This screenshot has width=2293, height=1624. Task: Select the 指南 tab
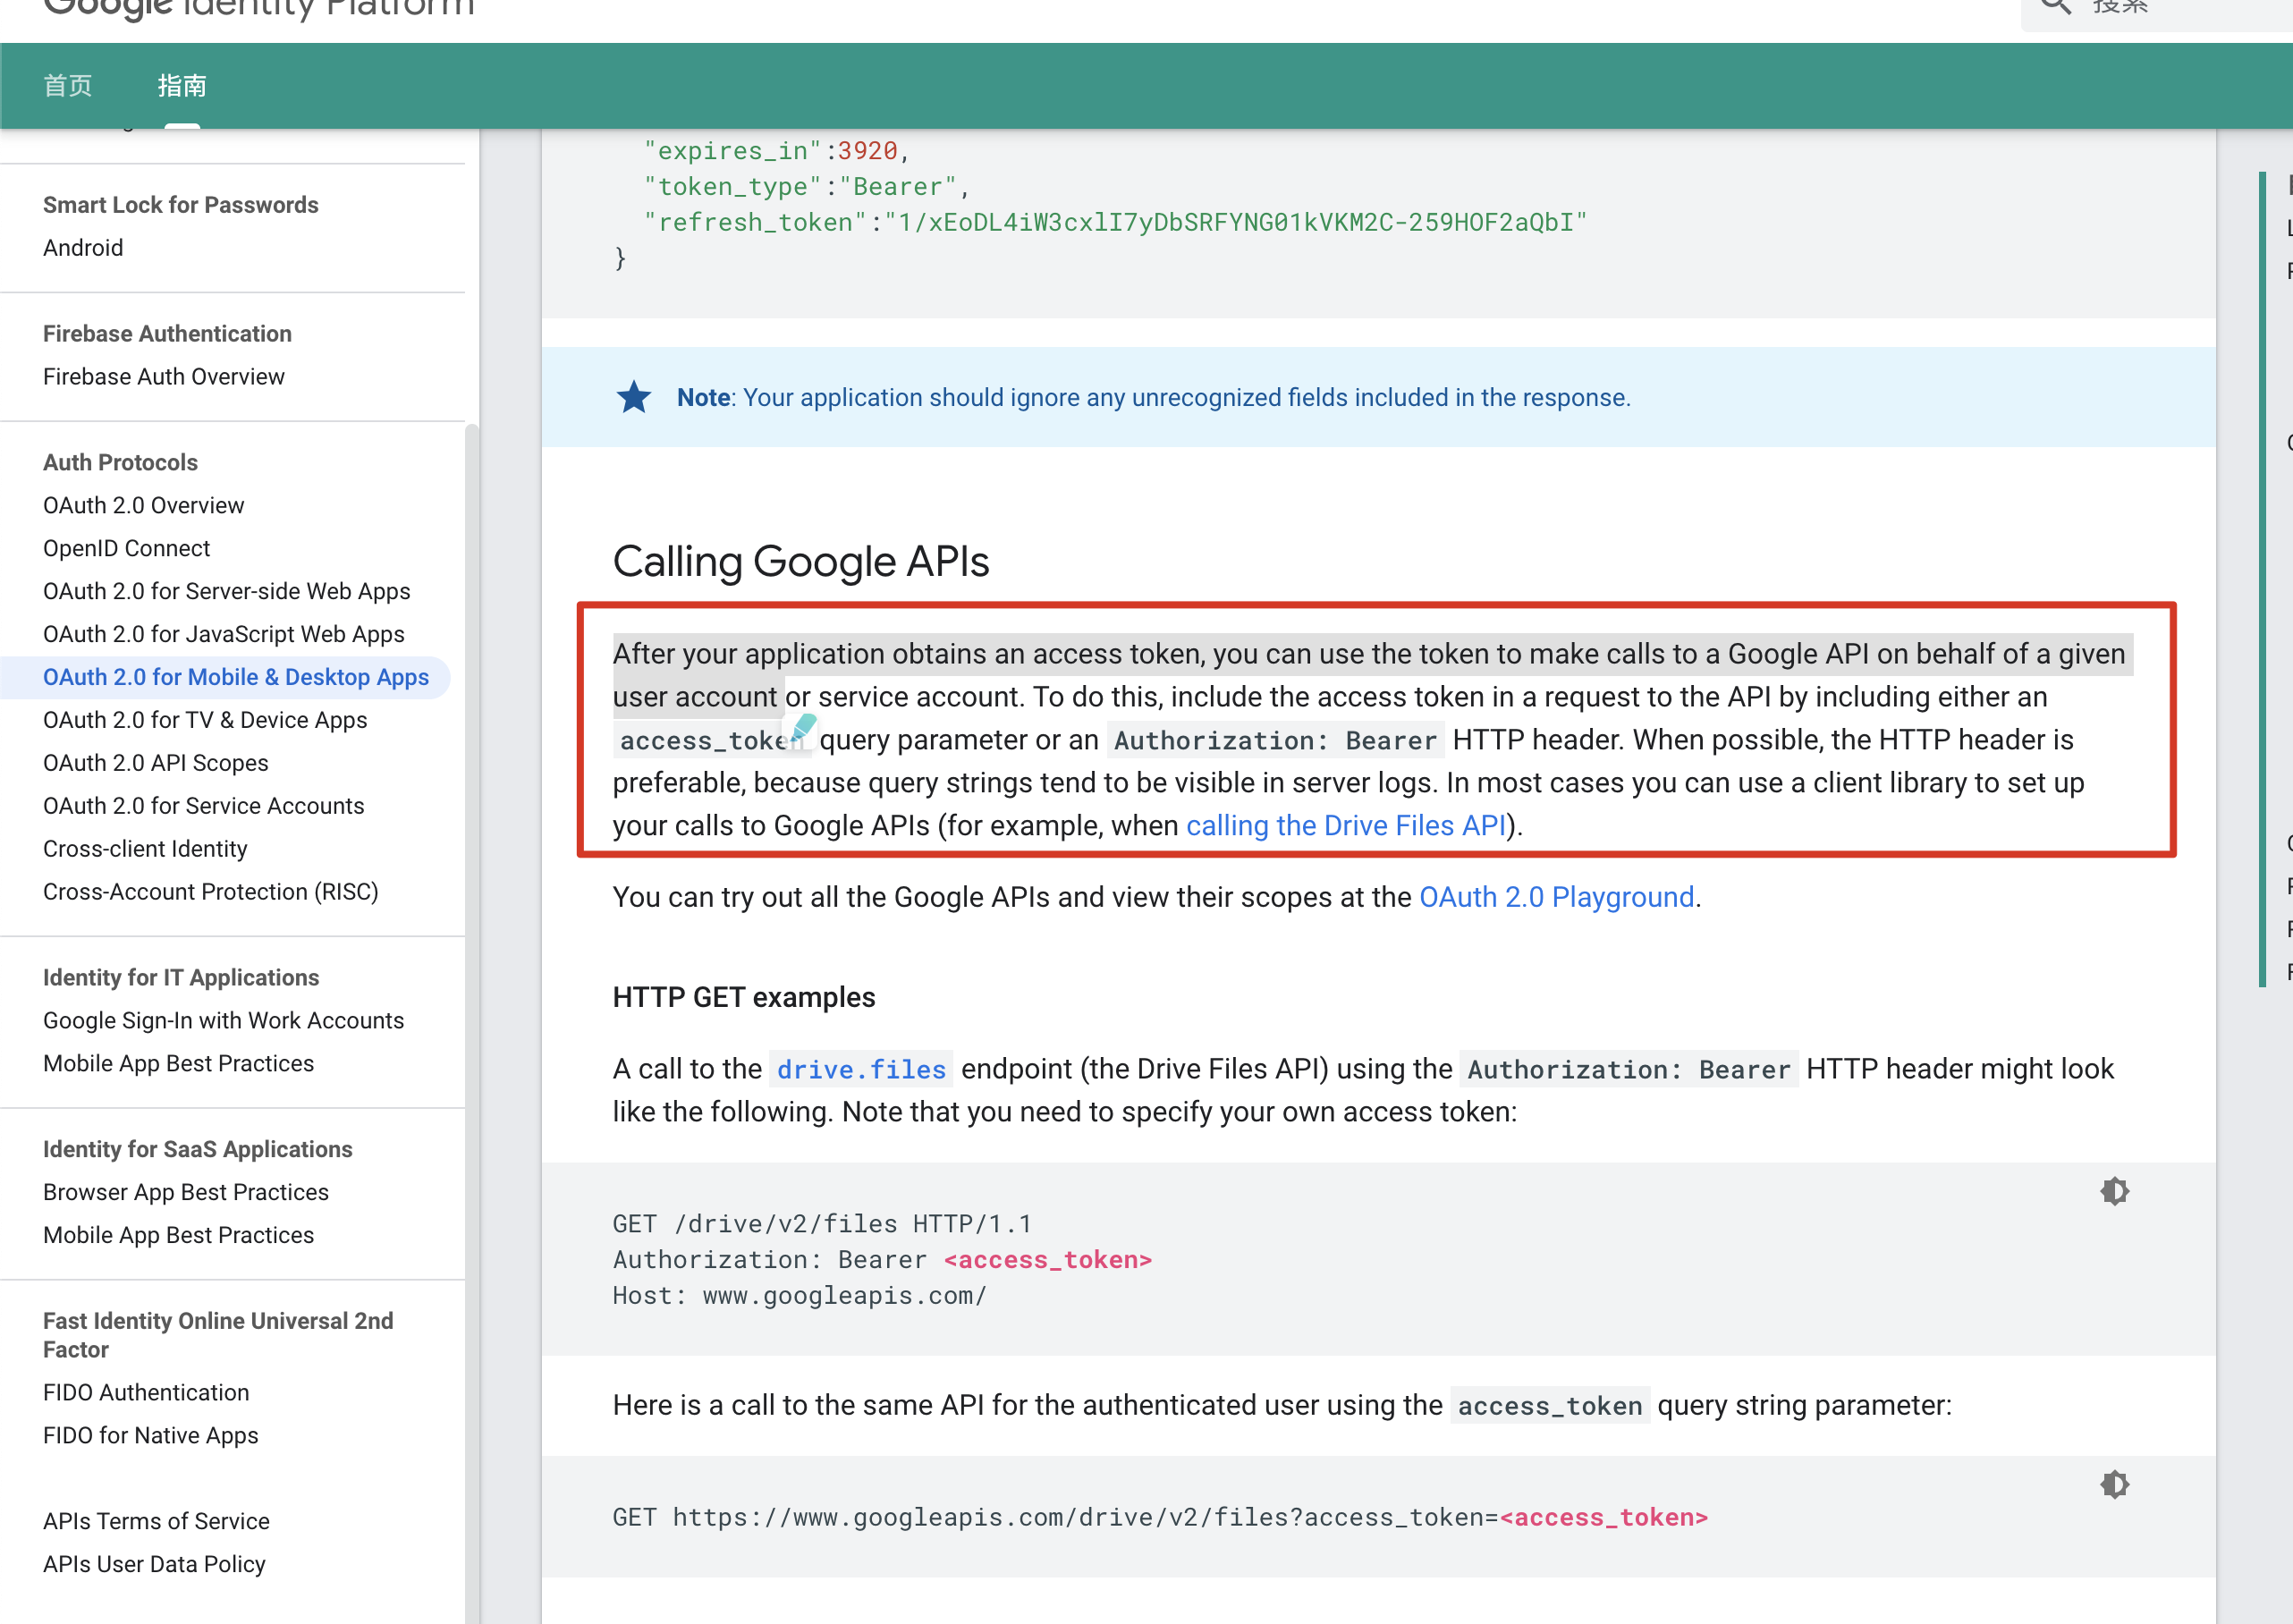182,86
